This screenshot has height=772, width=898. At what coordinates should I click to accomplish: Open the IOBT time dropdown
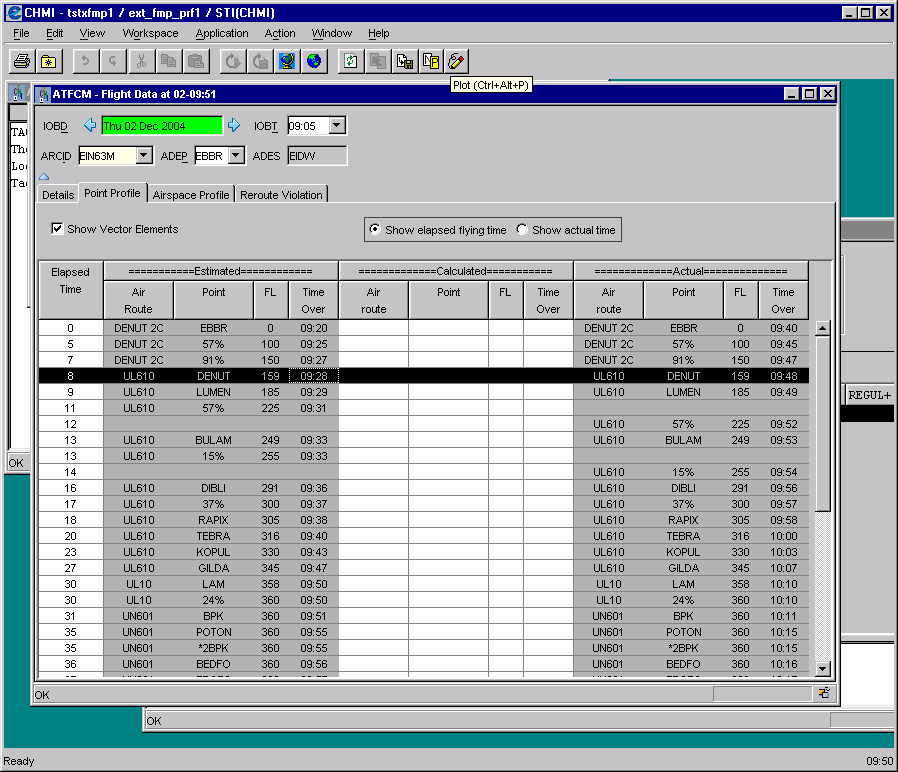(x=336, y=126)
